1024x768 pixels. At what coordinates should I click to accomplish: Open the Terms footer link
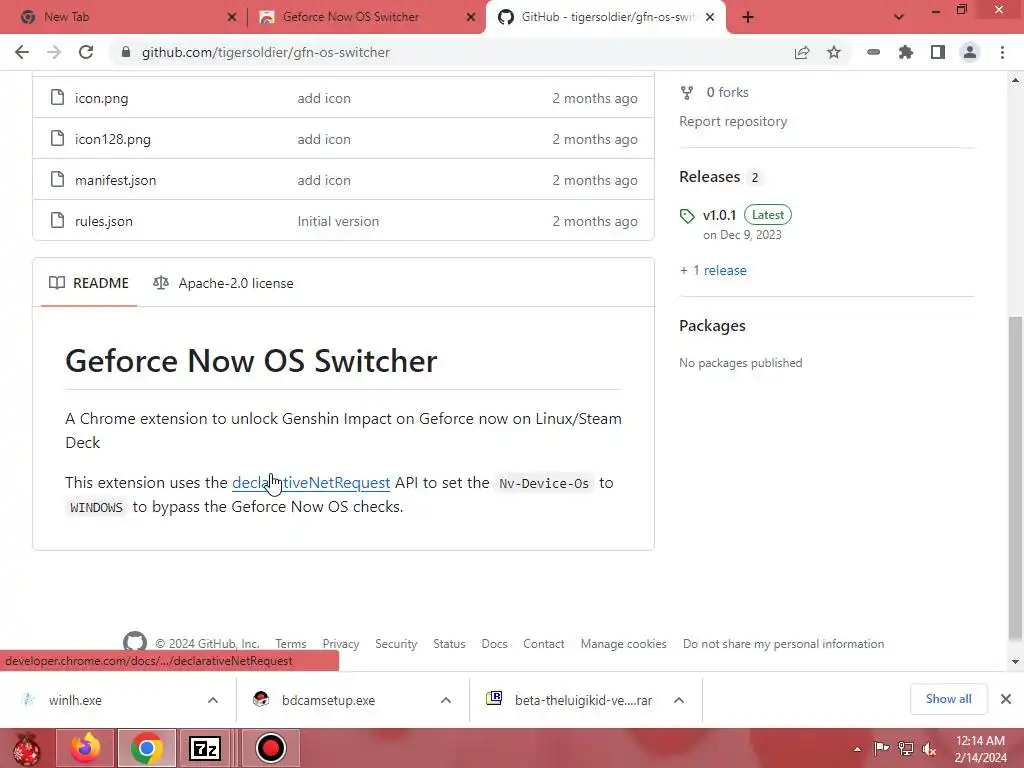tap(291, 644)
